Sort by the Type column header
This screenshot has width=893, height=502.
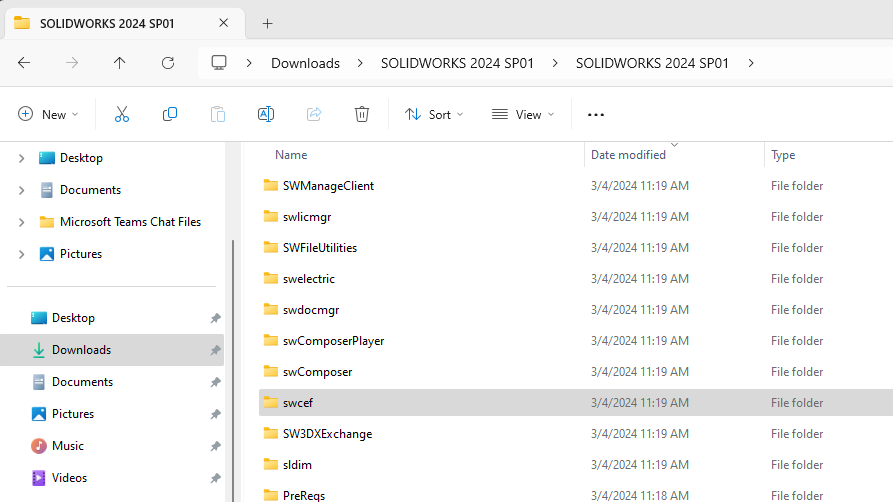783,155
